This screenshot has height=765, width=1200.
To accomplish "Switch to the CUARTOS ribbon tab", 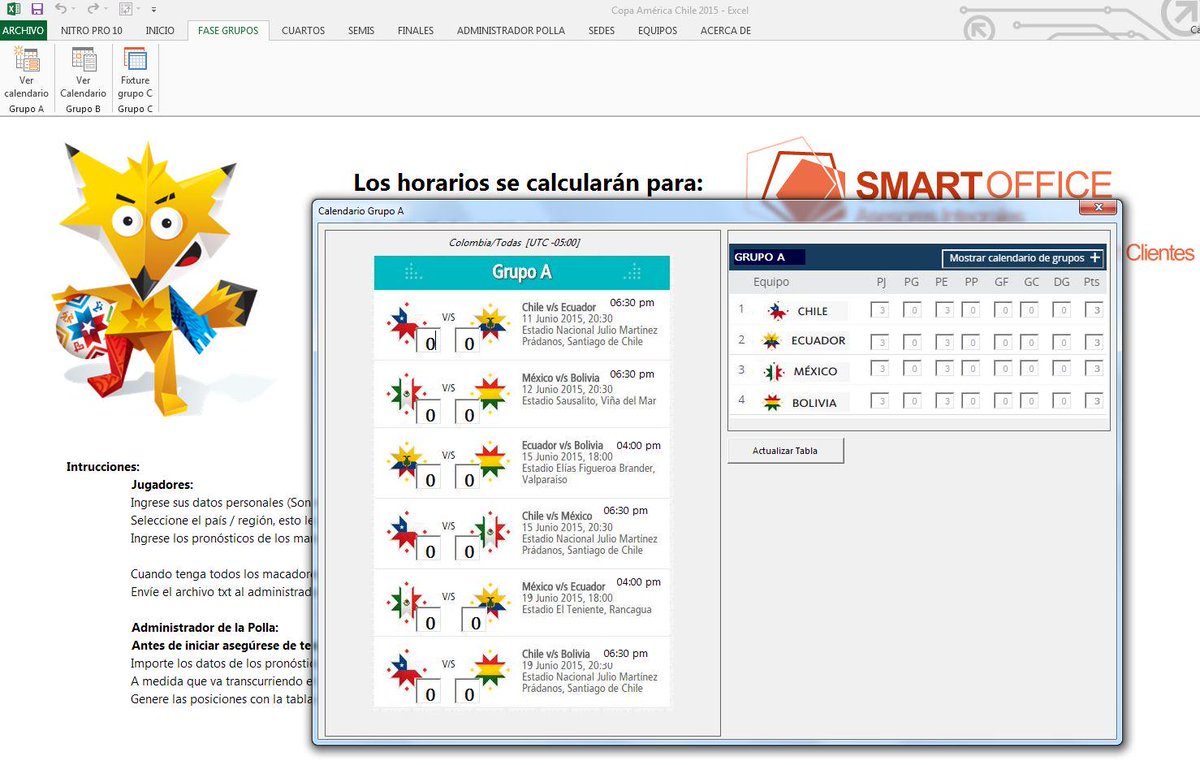I will pos(303,31).
